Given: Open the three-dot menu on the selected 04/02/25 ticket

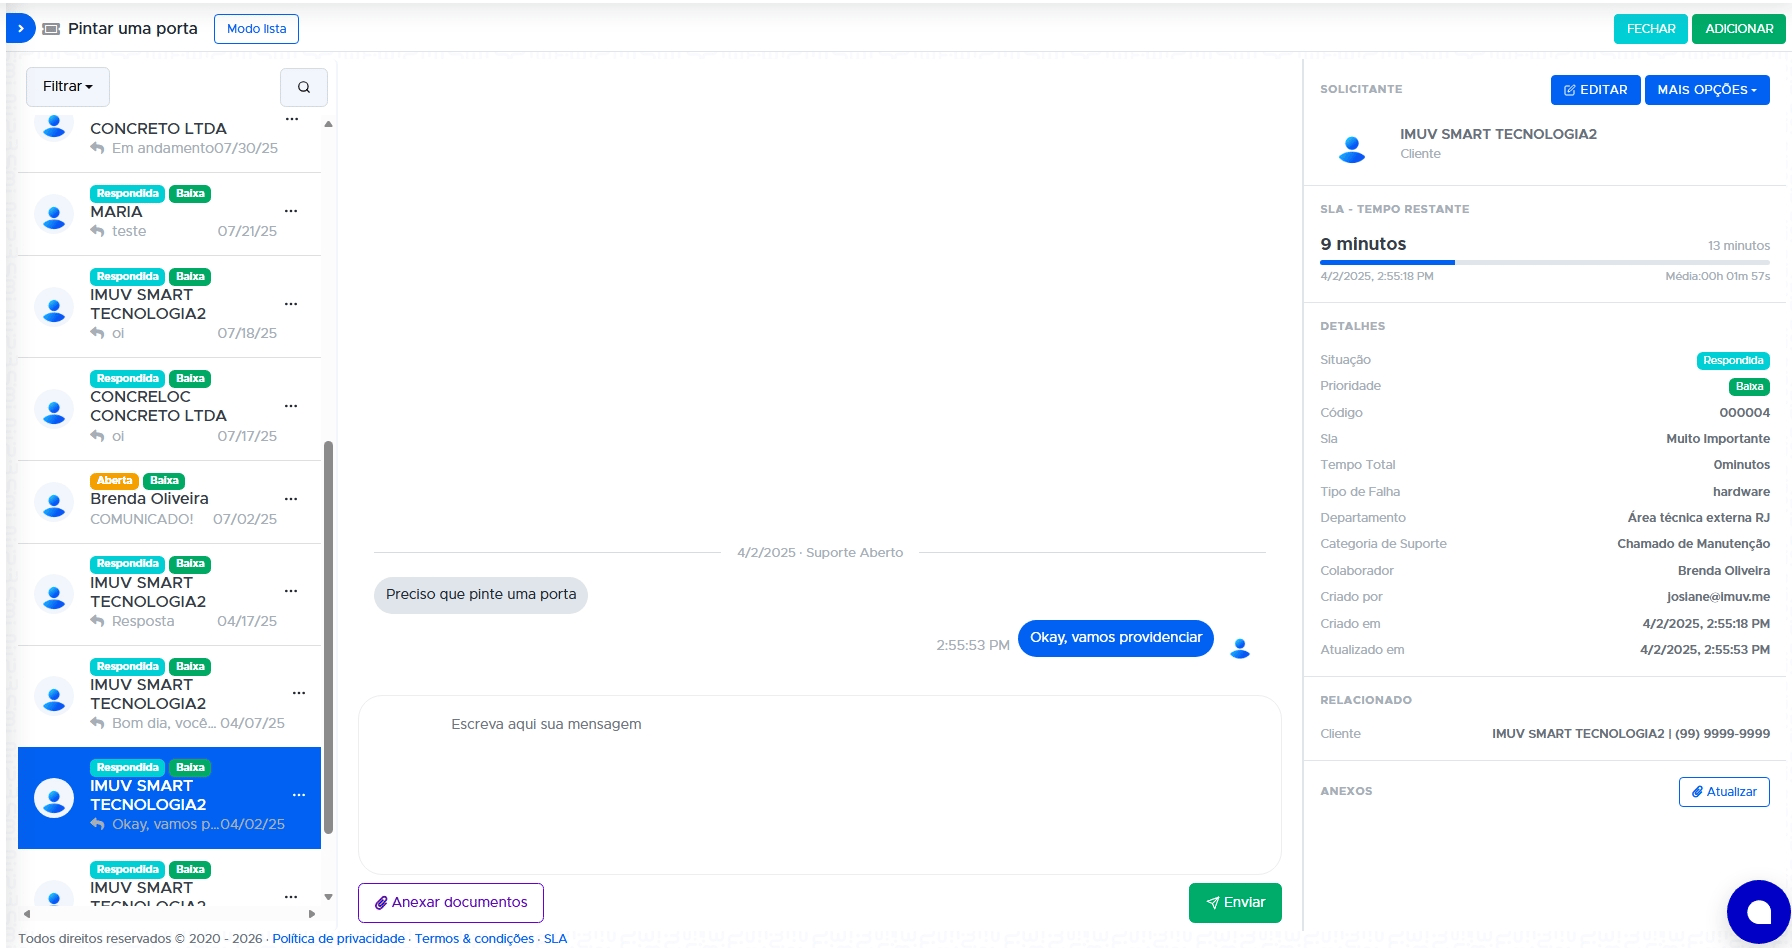Looking at the screenshot, I should pos(299,795).
